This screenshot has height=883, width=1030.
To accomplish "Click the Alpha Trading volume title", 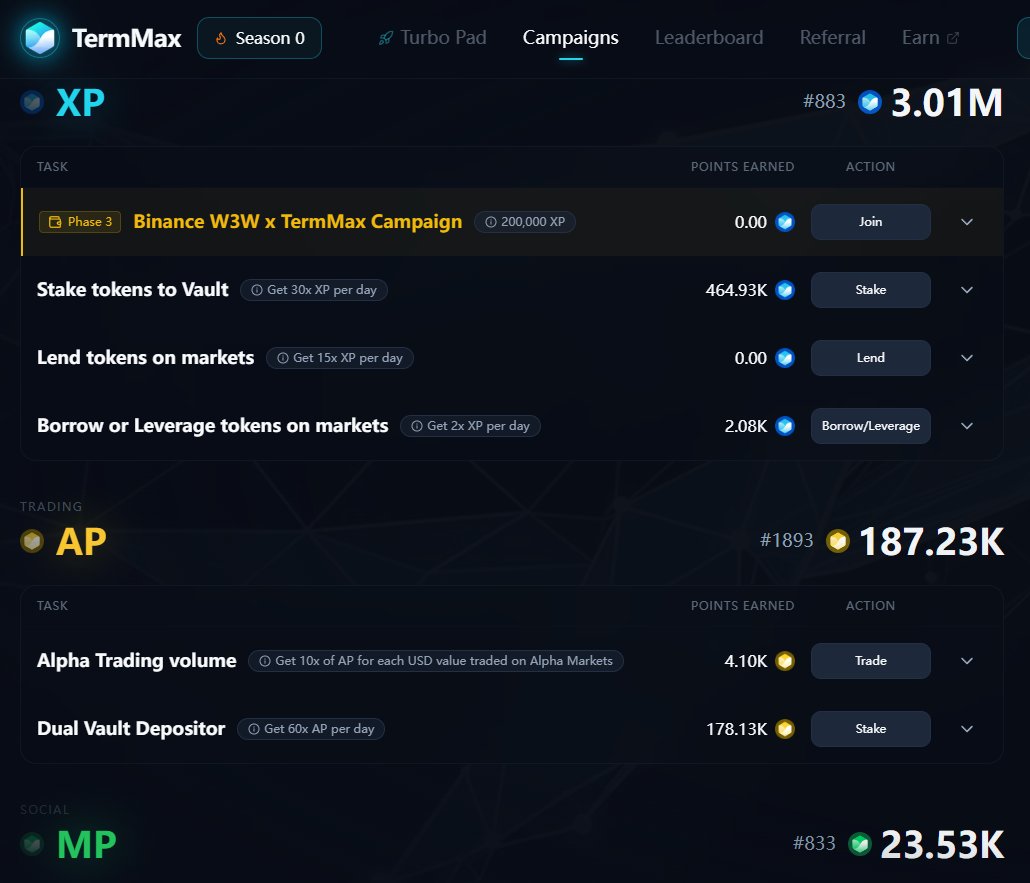I will pyautogui.click(x=137, y=661).
